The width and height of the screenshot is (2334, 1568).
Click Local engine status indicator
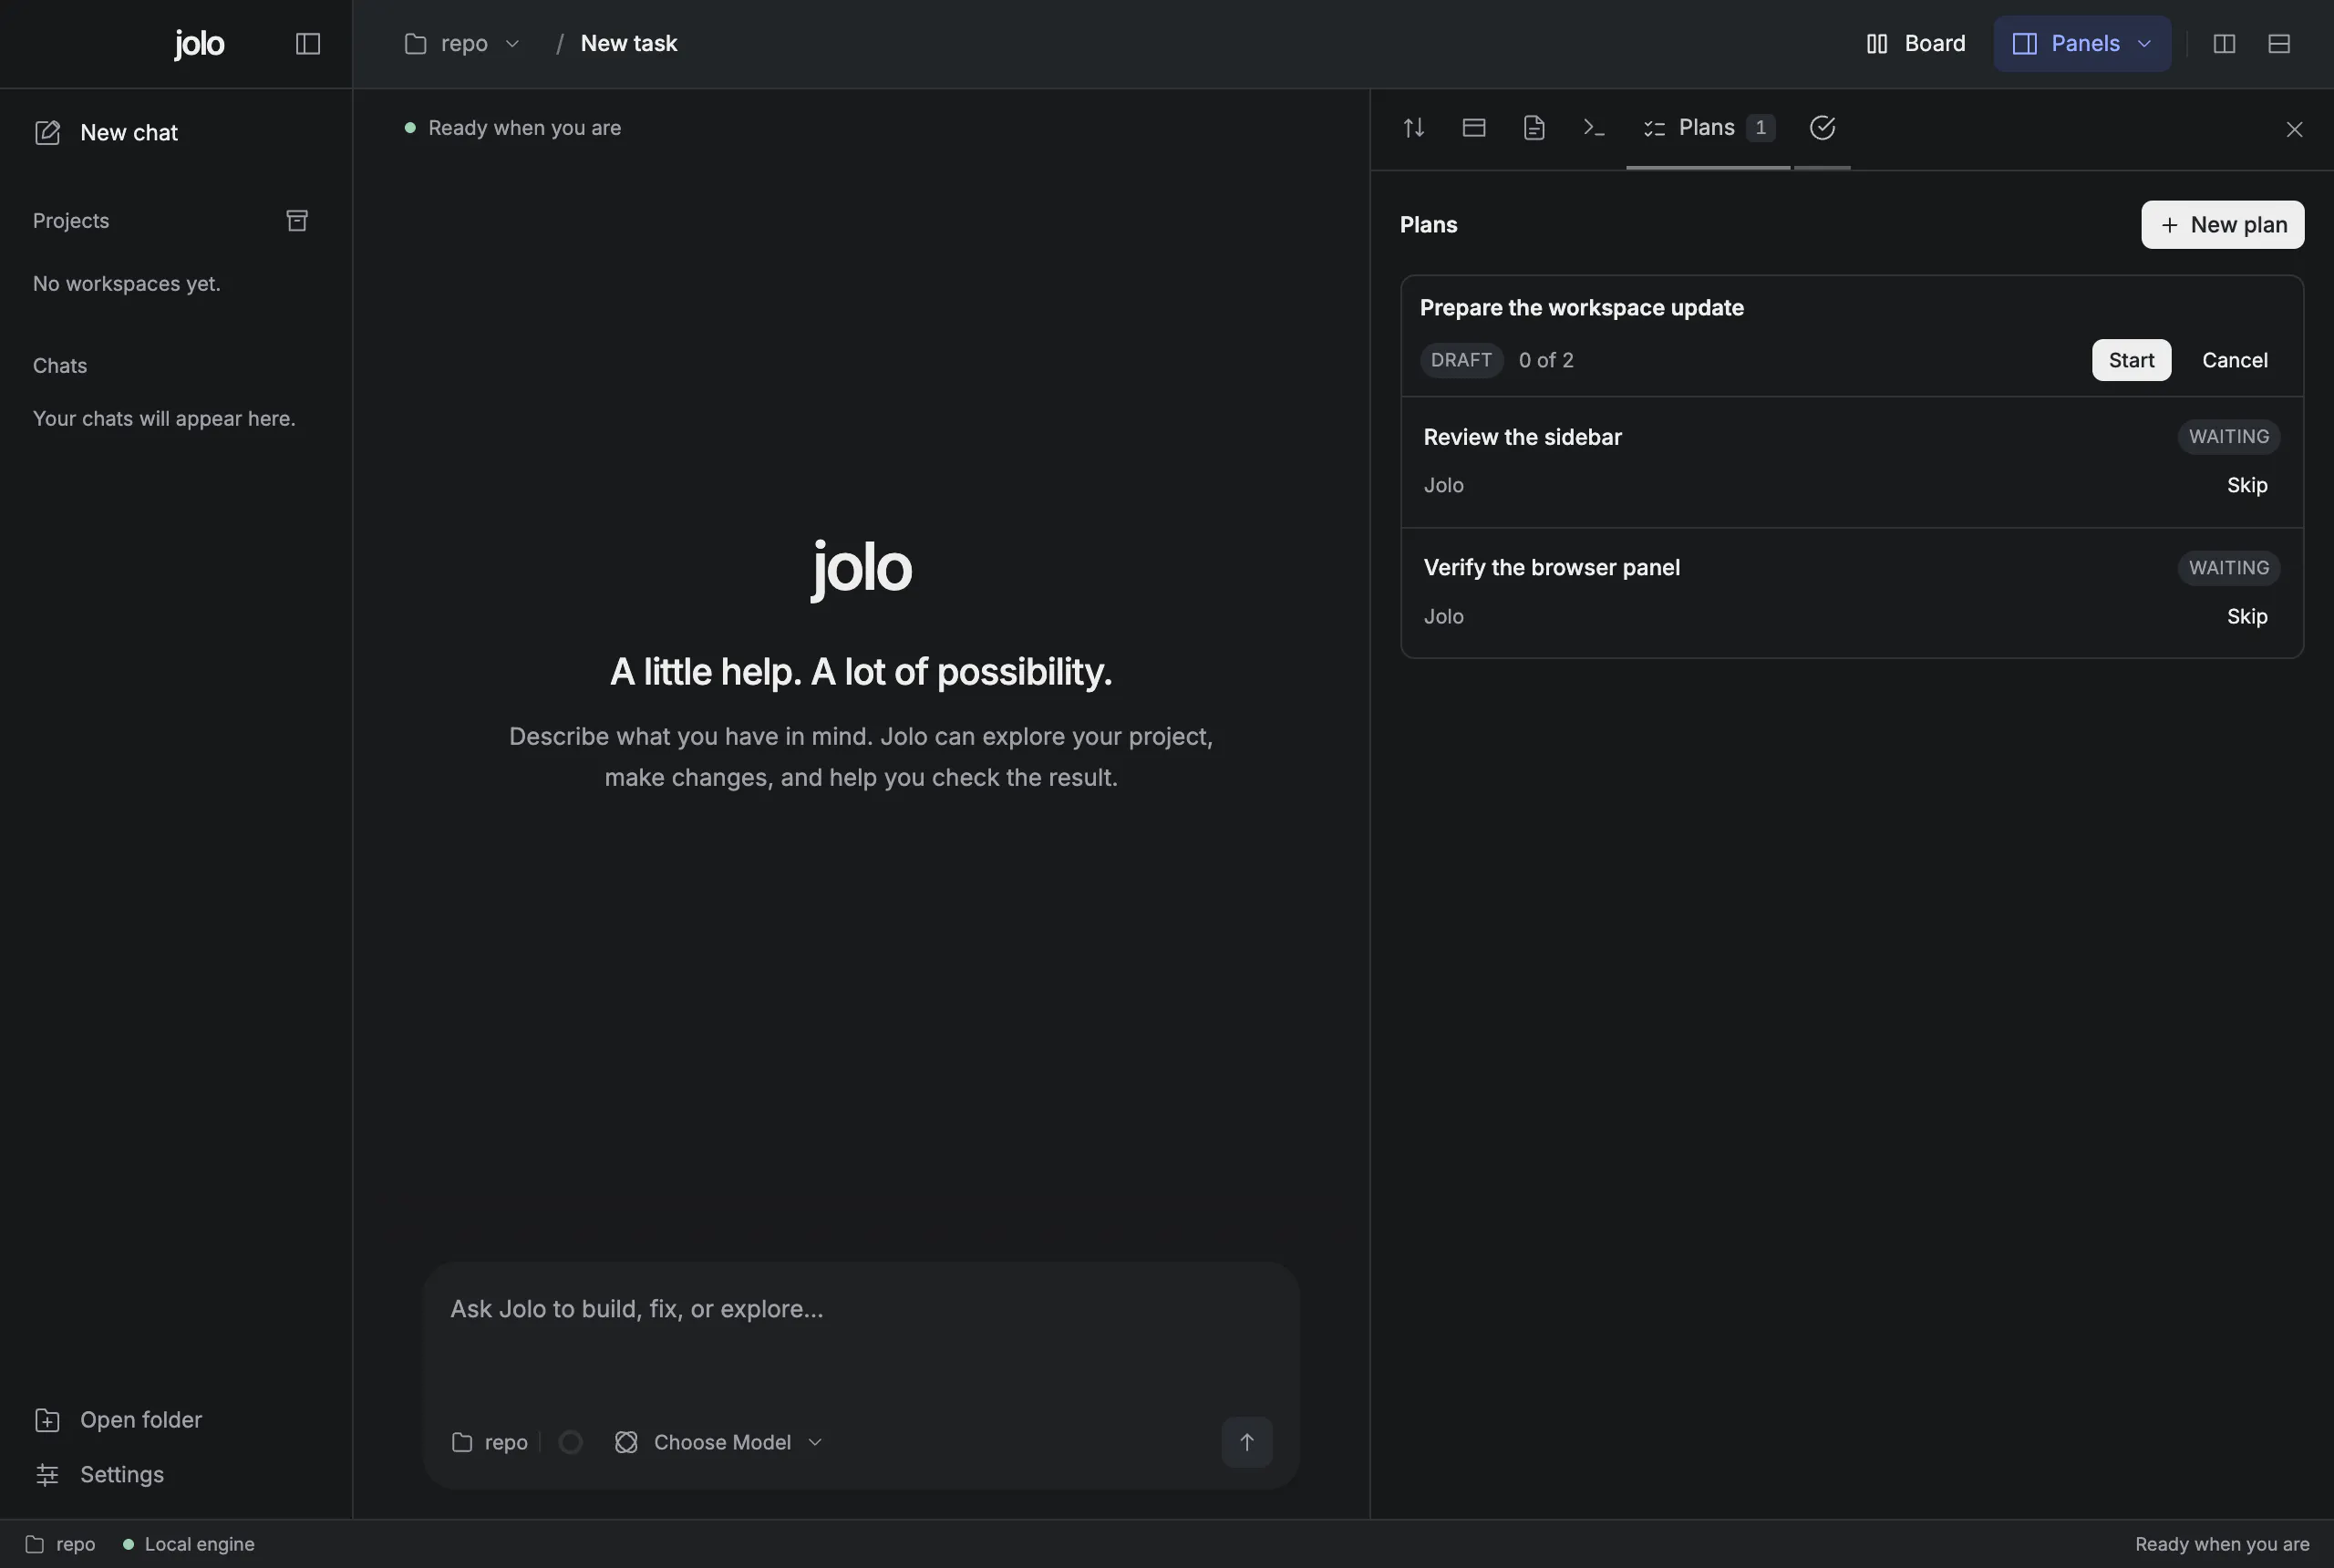[x=188, y=1544]
